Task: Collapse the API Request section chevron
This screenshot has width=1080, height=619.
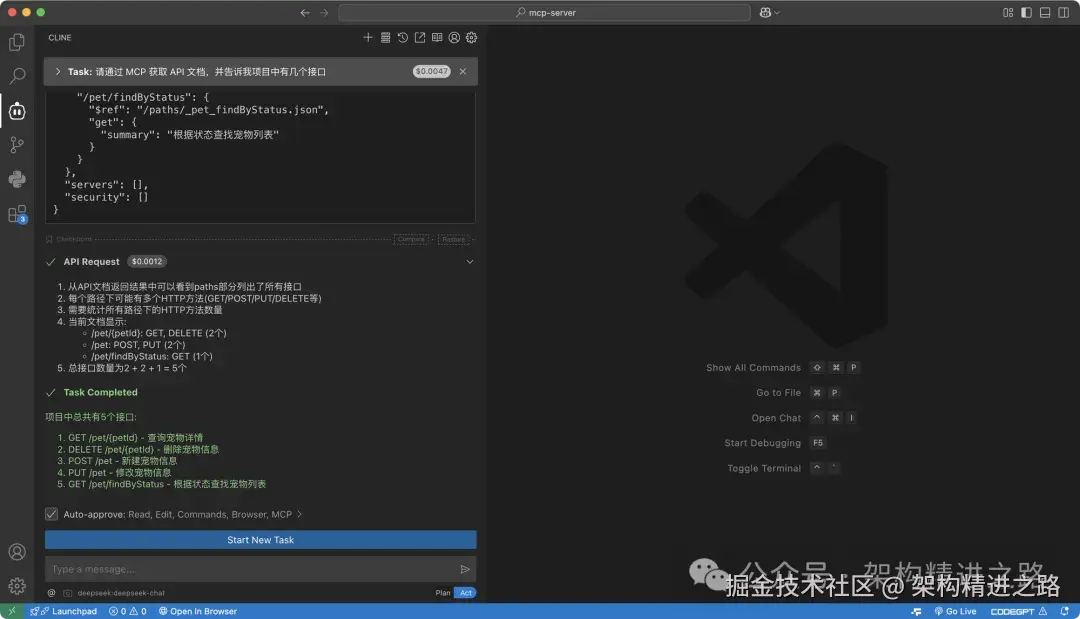Action: 470,262
